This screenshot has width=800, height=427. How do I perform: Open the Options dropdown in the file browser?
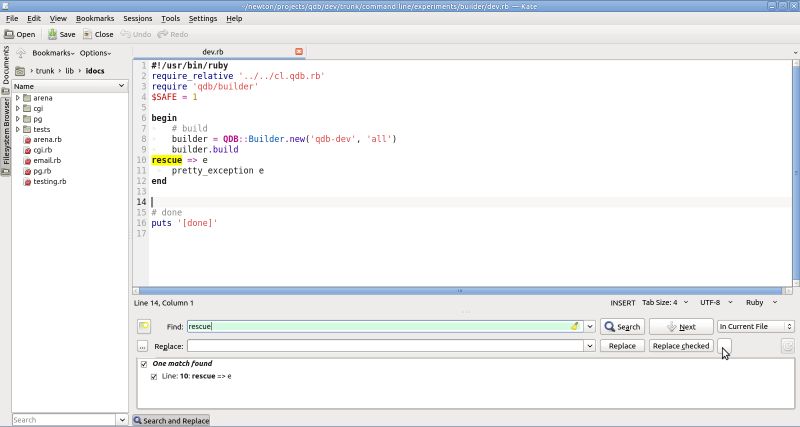pos(95,53)
